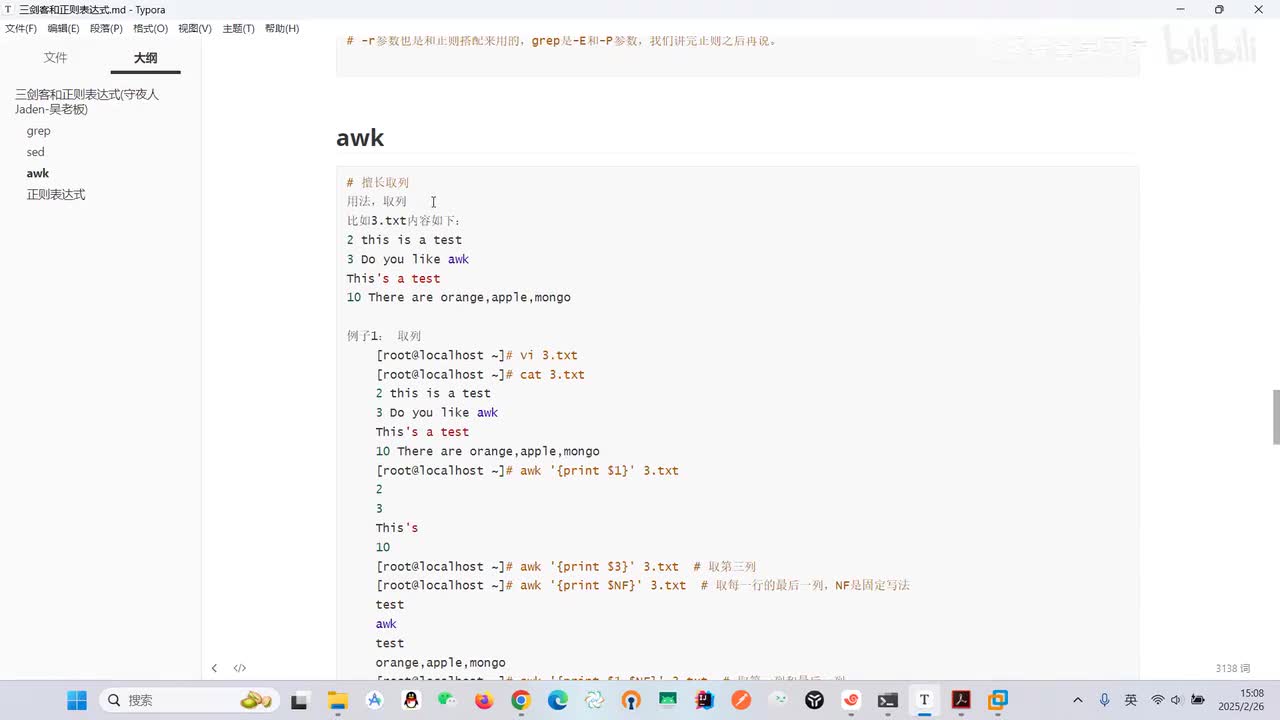The image size is (1280, 720).
Task: Open WeChat from the taskbar
Action: pyautogui.click(x=447, y=700)
